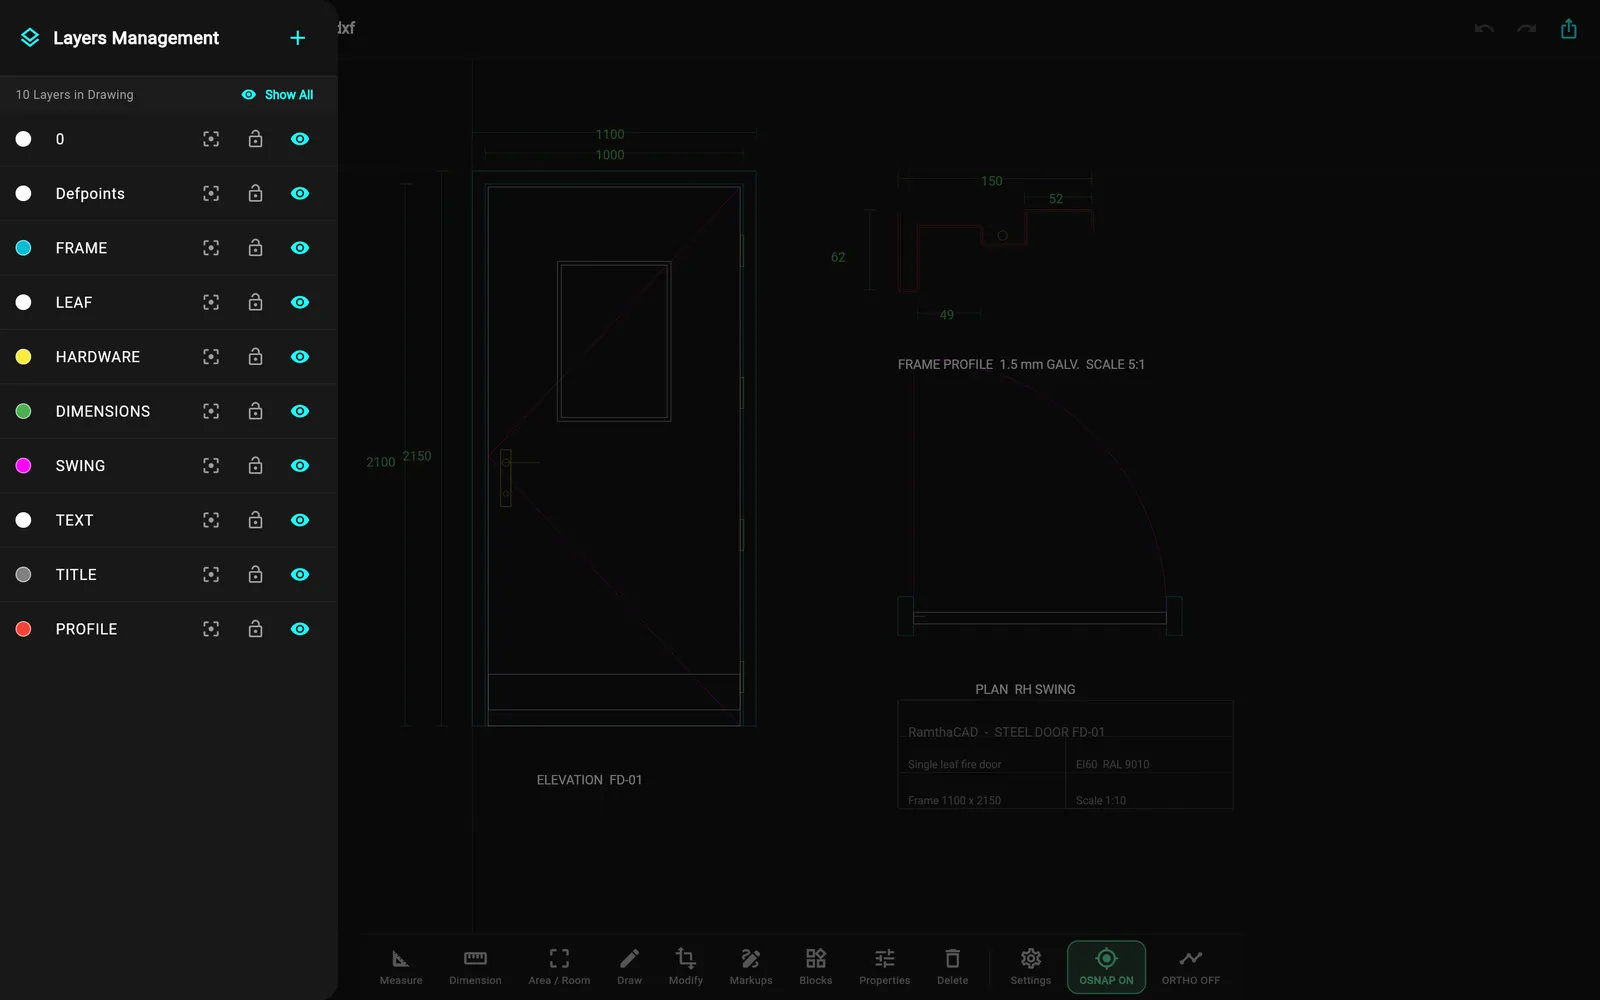Image resolution: width=1600 pixels, height=1000 pixels.
Task: Add a new layer with plus icon
Action: coord(297,38)
